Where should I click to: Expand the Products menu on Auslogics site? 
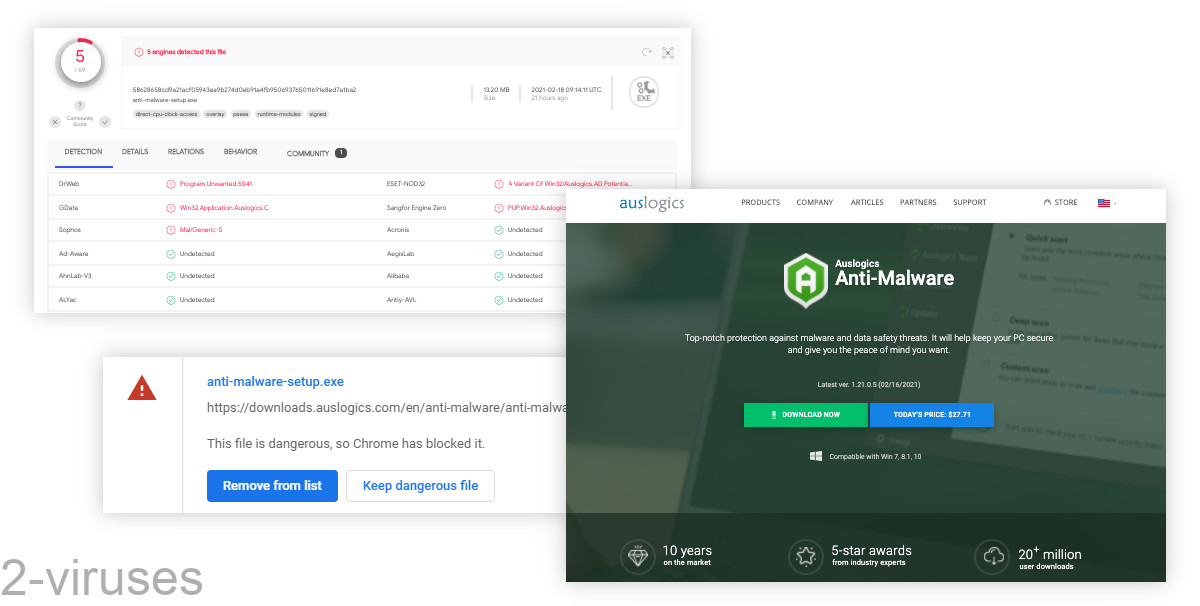(x=760, y=203)
